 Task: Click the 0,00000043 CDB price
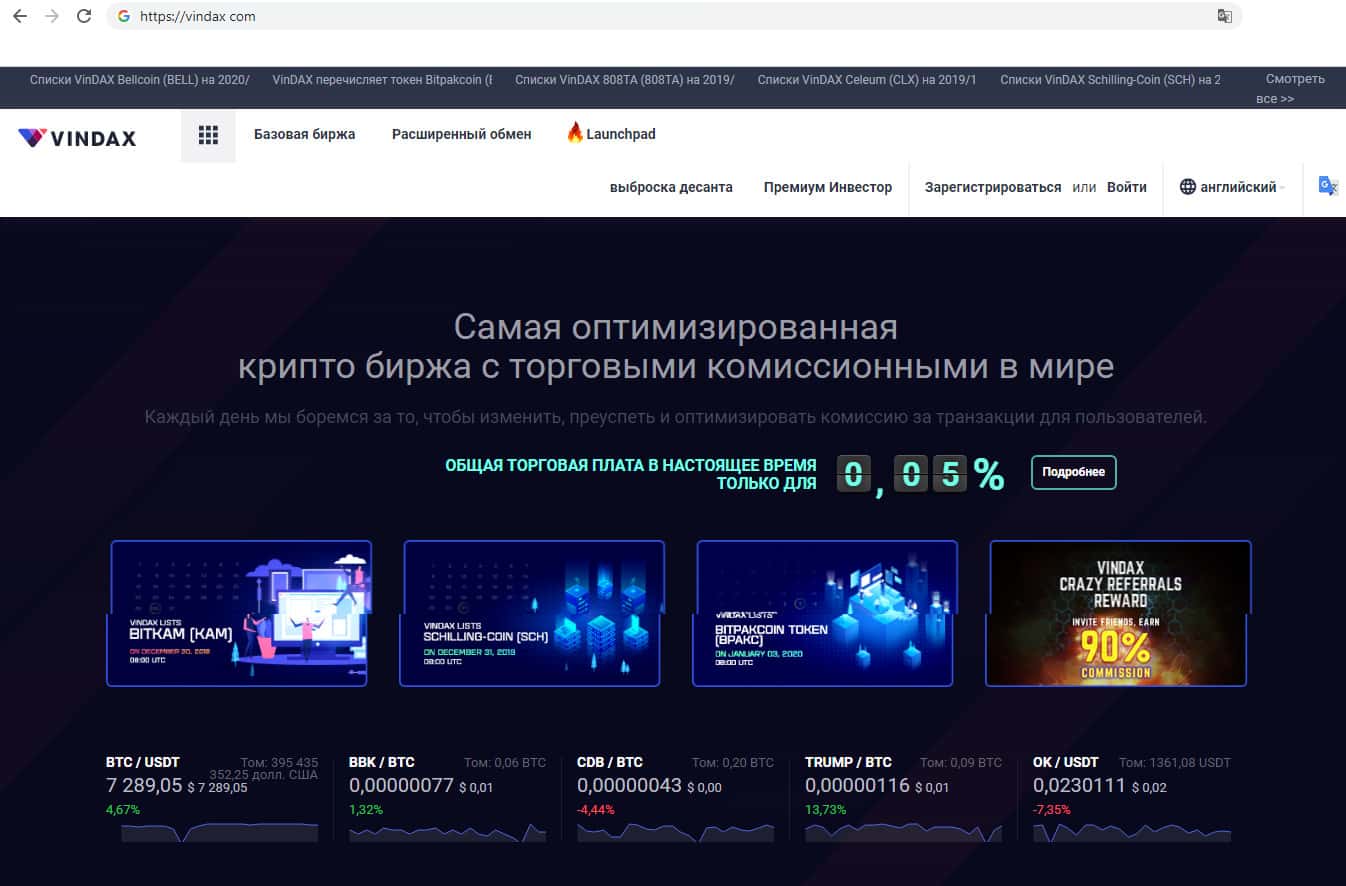[x=630, y=786]
